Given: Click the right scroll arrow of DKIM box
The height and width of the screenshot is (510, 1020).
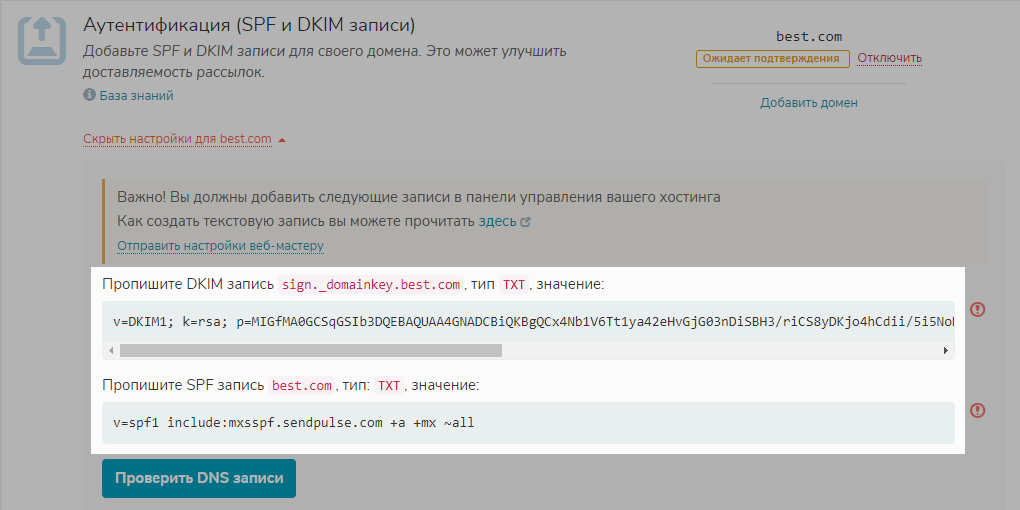Looking at the screenshot, I should [x=946, y=351].
